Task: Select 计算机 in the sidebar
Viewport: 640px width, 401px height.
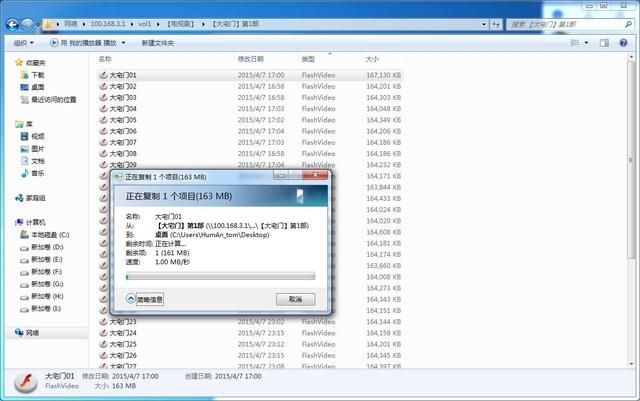Action: coord(36,223)
